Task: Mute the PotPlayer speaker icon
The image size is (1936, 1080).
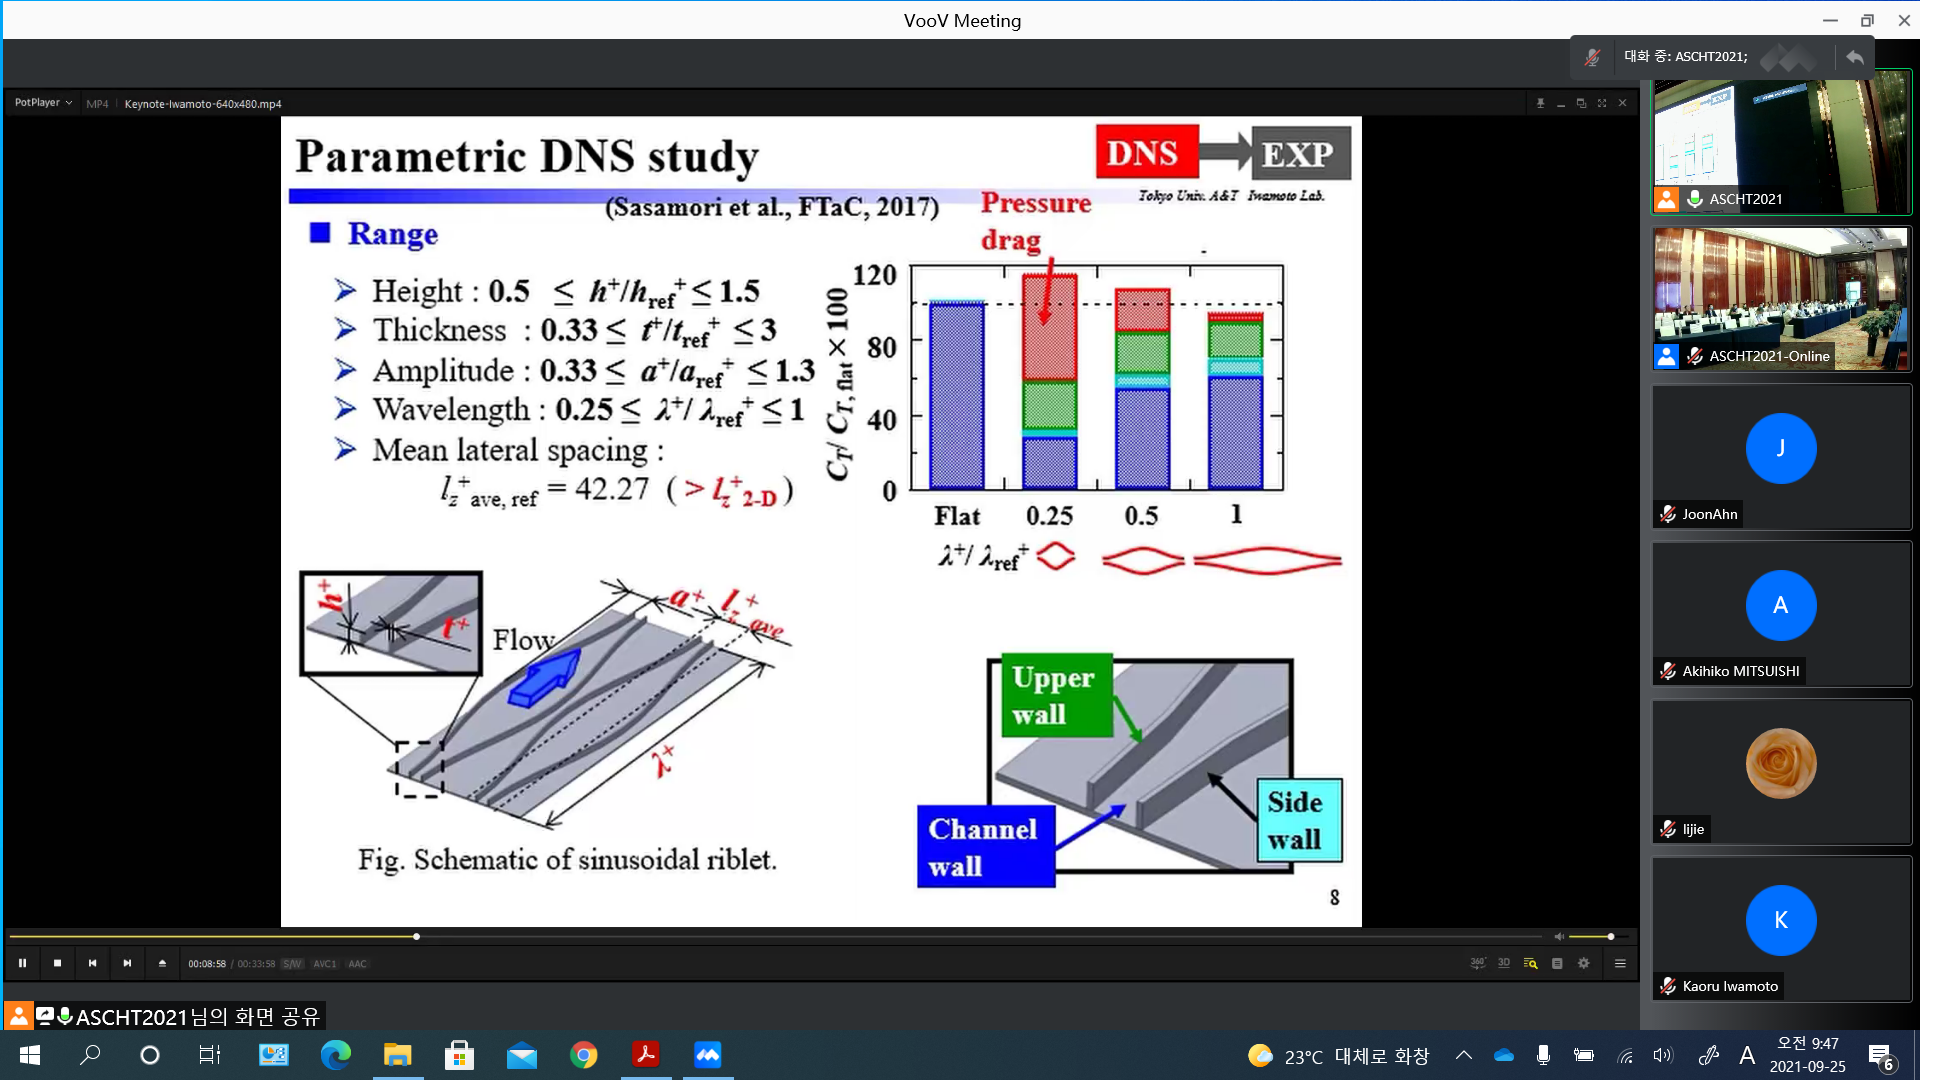Action: (x=1558, y=937)
